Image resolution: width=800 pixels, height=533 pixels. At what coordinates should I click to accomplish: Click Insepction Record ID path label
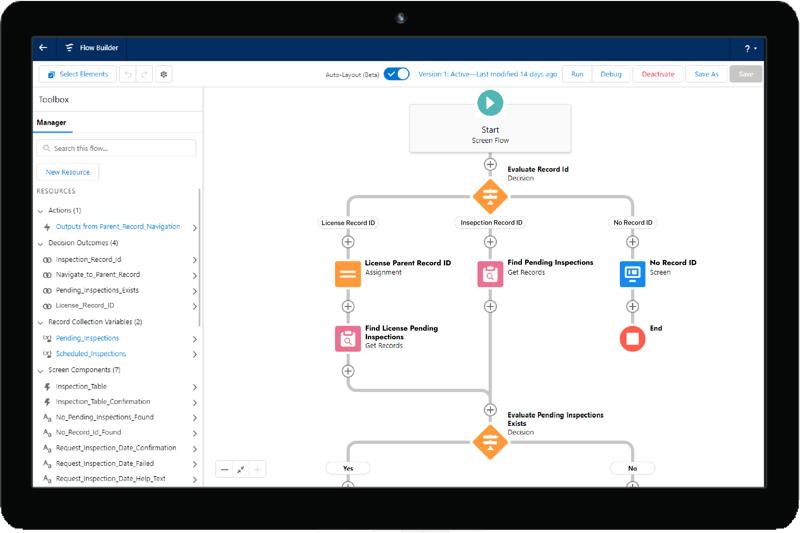[491, 223]
